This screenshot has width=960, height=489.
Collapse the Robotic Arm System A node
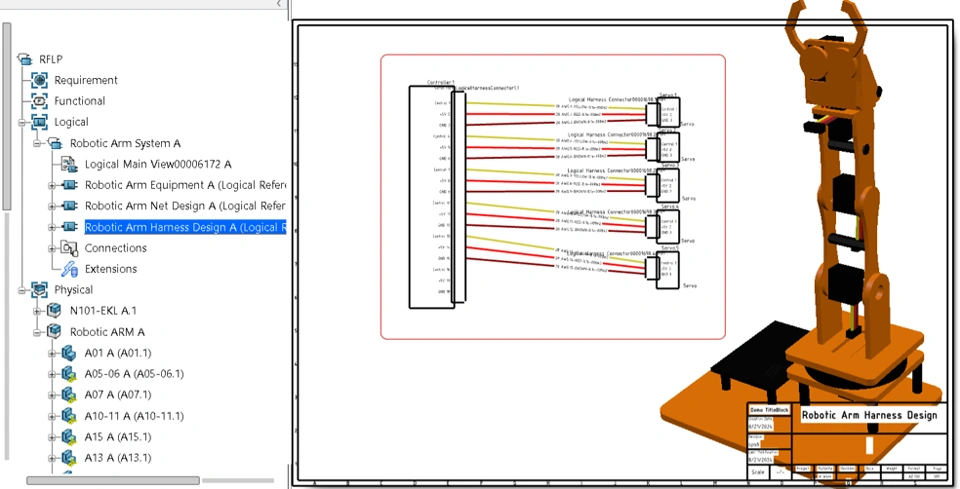tap(37, 143)
